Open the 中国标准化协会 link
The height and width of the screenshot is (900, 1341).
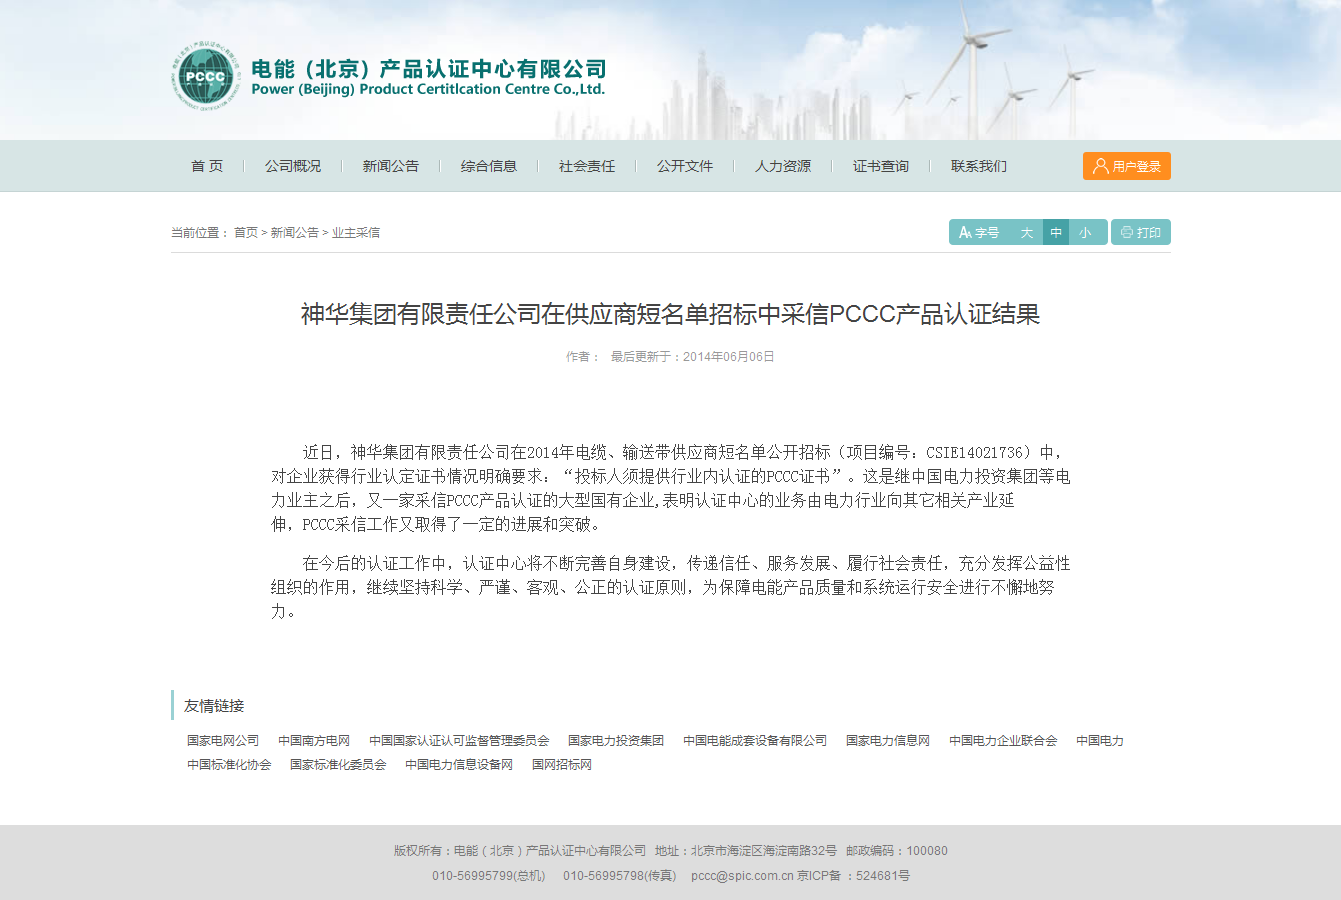point(229,765)
